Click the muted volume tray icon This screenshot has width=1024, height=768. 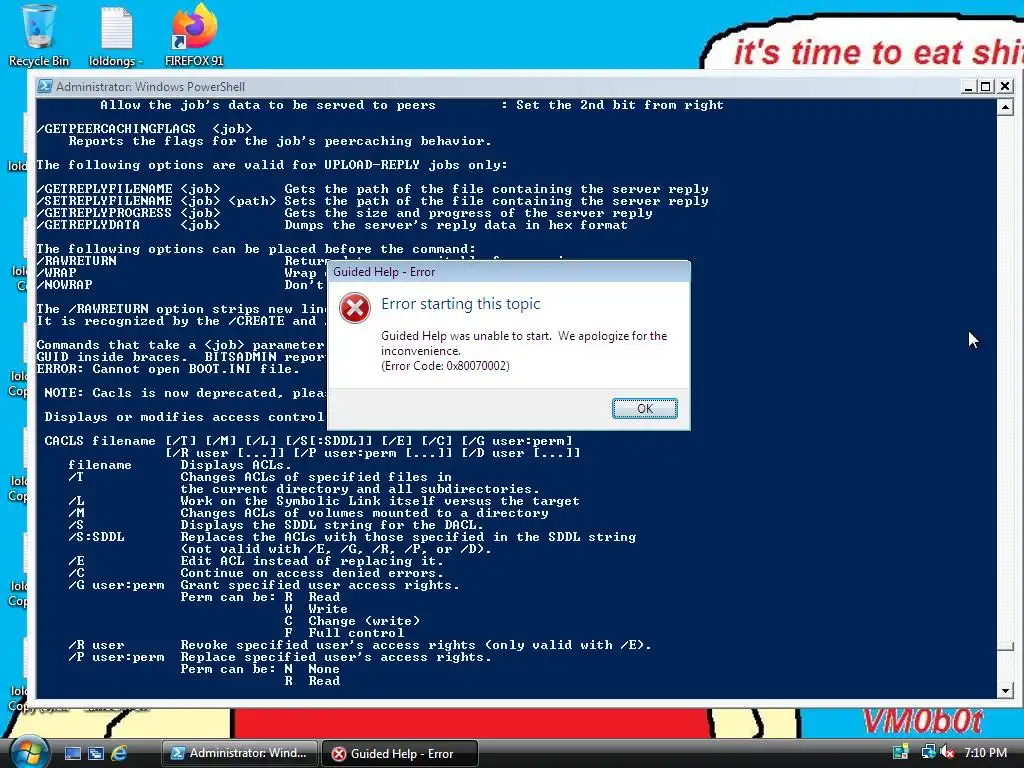(x=948, y=753)
